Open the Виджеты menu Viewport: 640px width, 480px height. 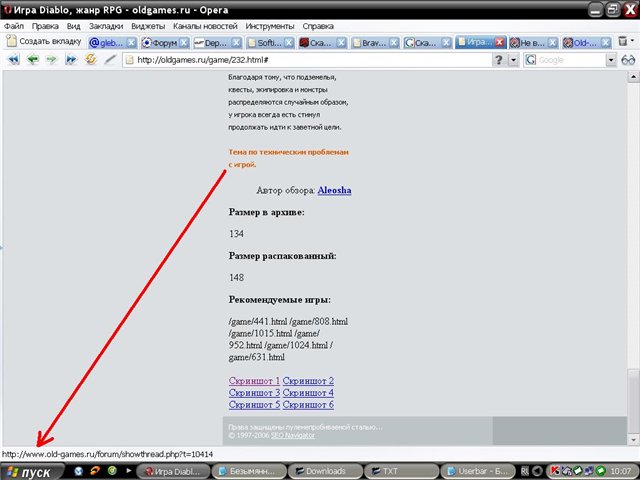pyautogui.click(x=148, y=26)
